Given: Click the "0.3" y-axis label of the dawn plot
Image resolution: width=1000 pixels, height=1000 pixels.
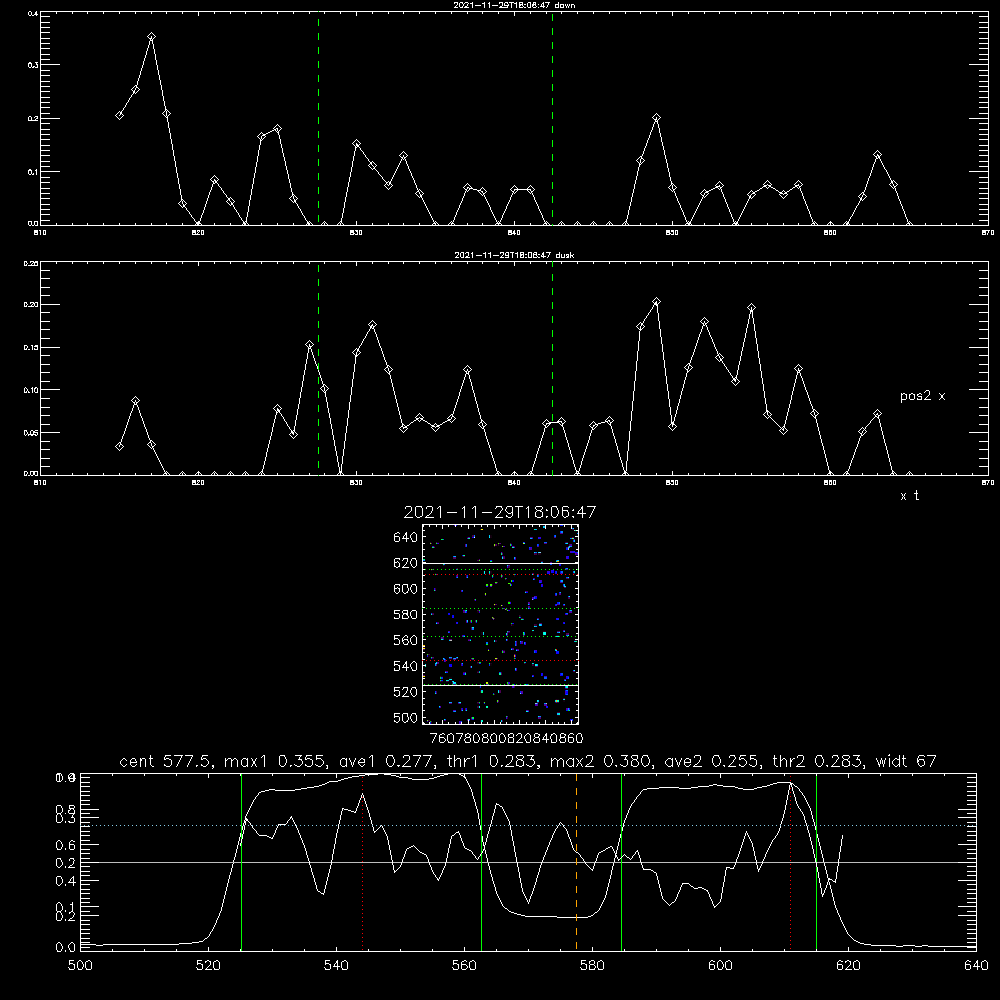Looking at the screenshot, I should [34, 65].
